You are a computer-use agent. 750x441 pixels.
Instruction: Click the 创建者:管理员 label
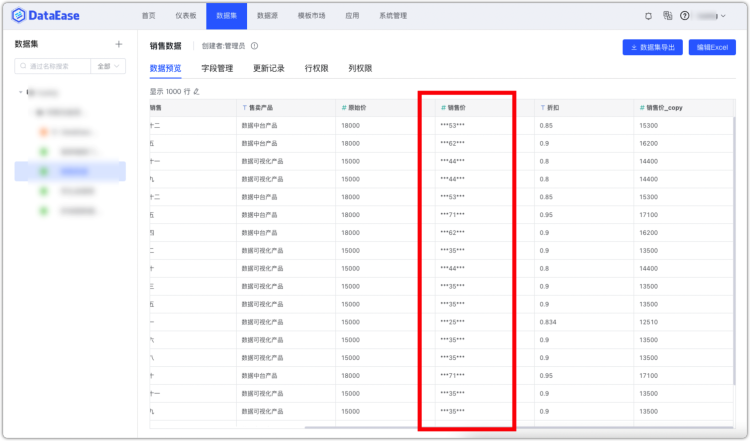click(223, 46)
